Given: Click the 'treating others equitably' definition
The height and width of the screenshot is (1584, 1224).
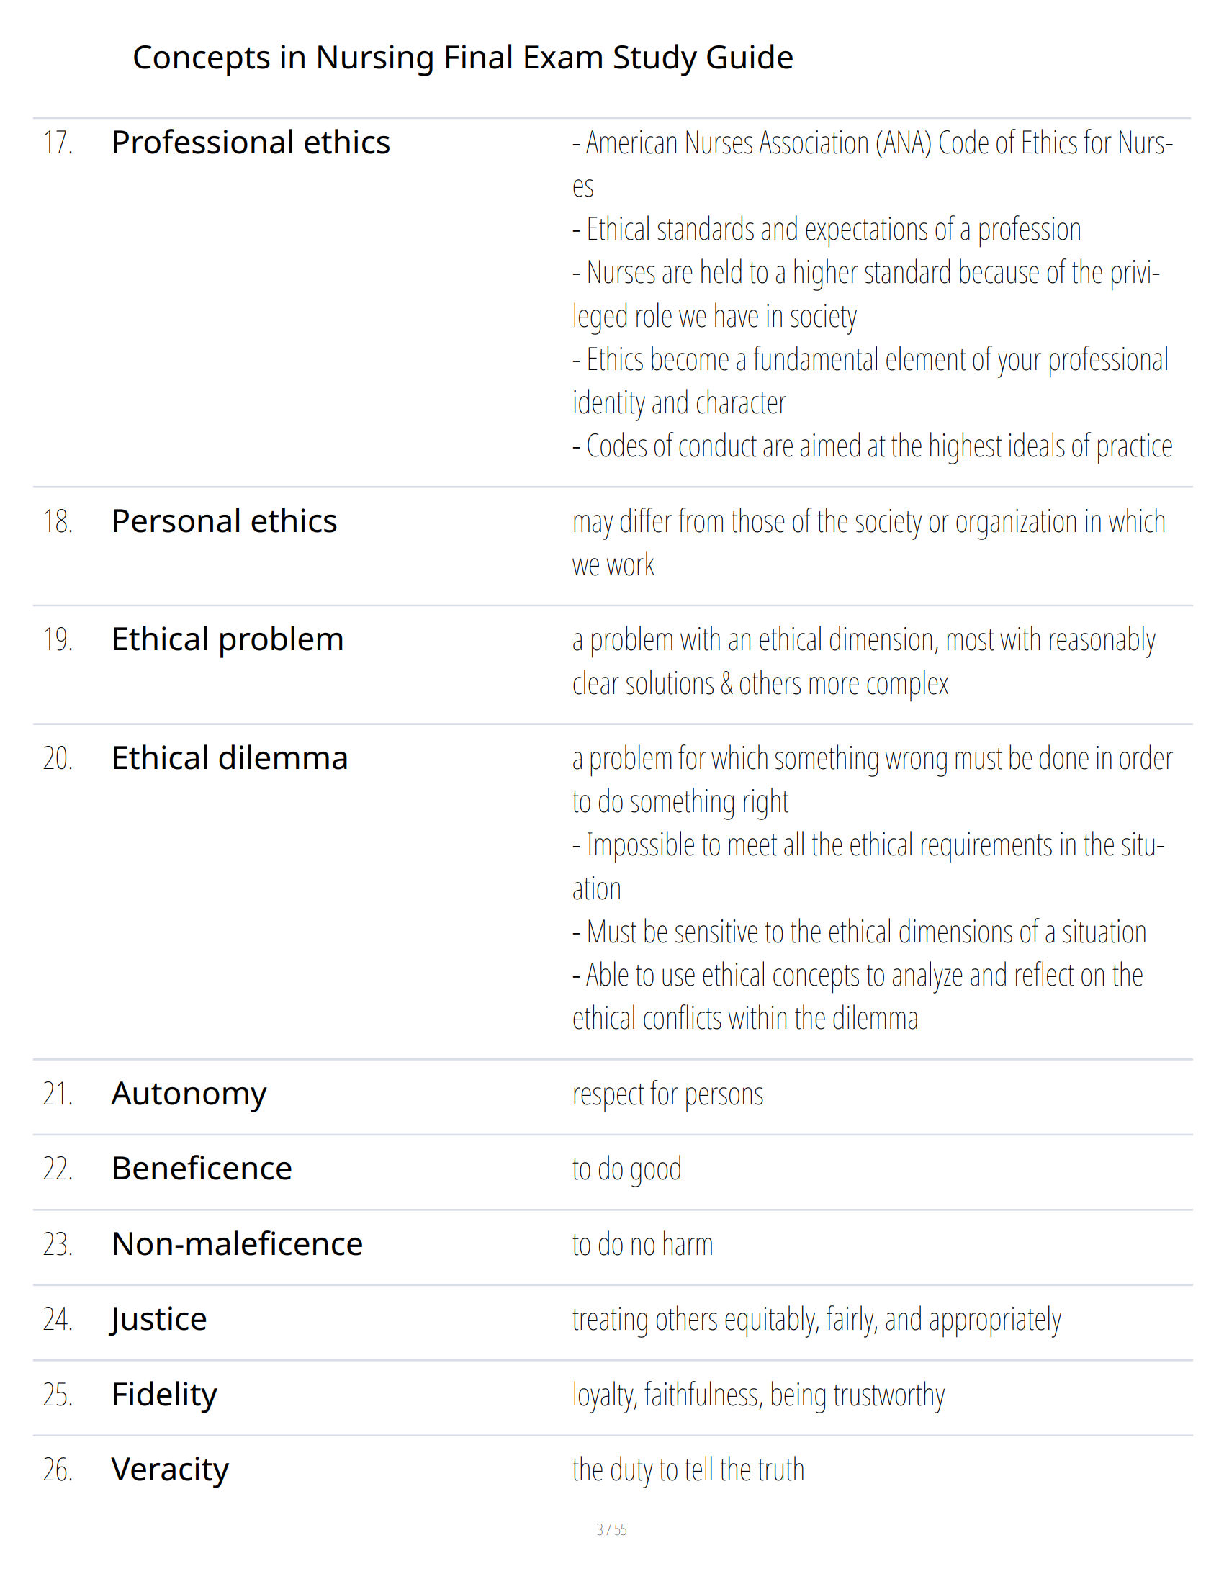Looking at the screenshot, I should click(817, 1320).
